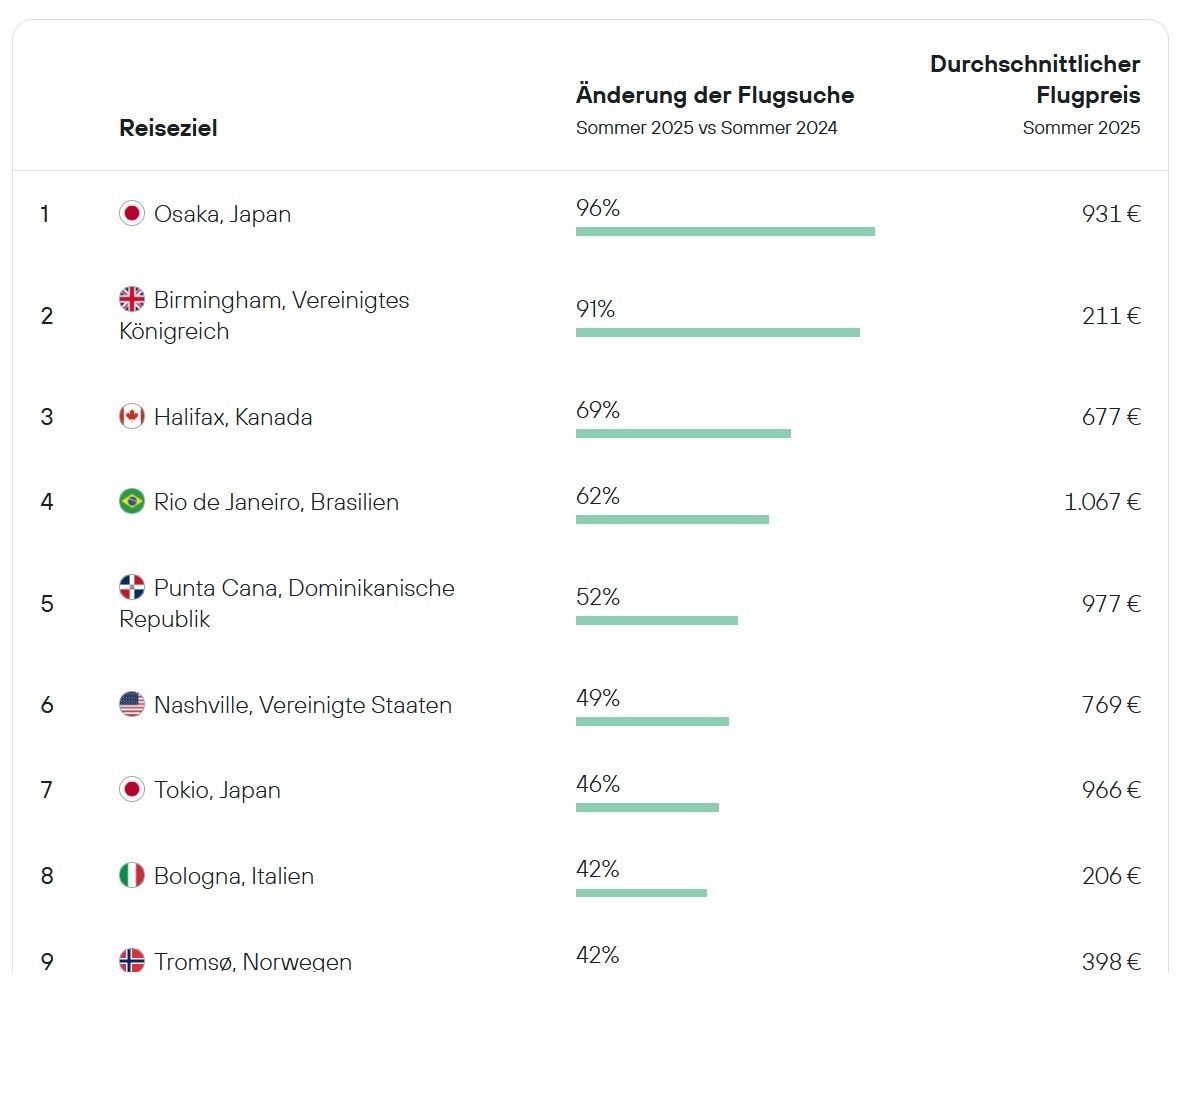
Task: Click the Durchschnittlicher Flugpreis column header
Action: tap(1035, 80)
